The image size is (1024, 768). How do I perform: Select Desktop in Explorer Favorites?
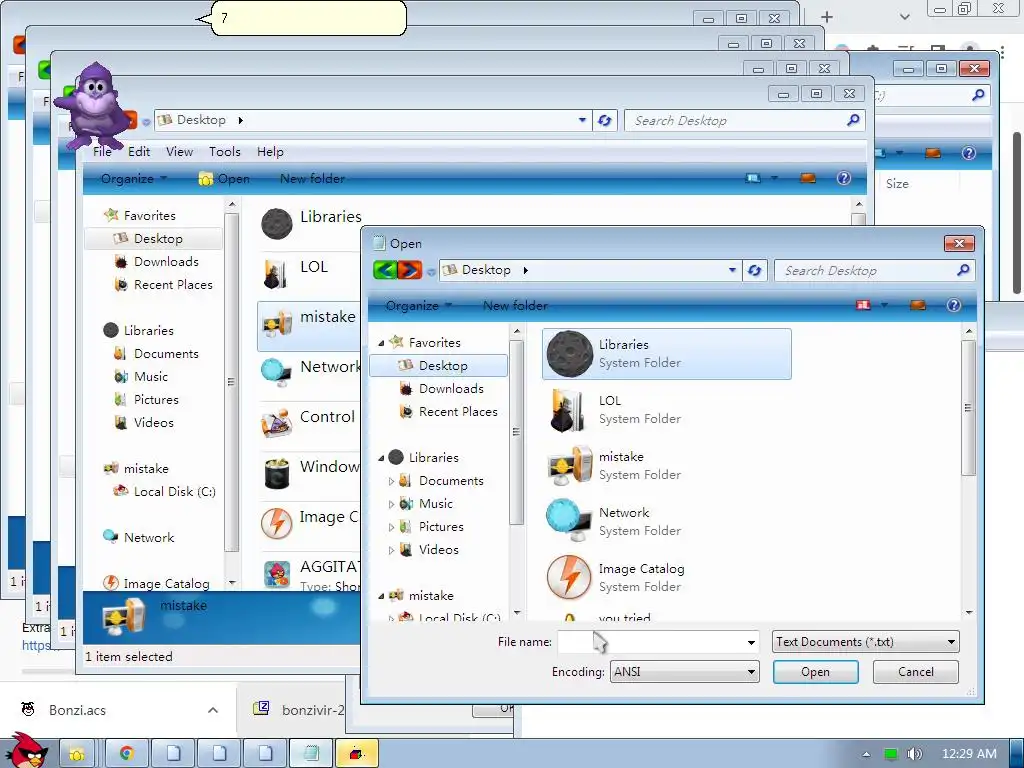pos(153,238)
